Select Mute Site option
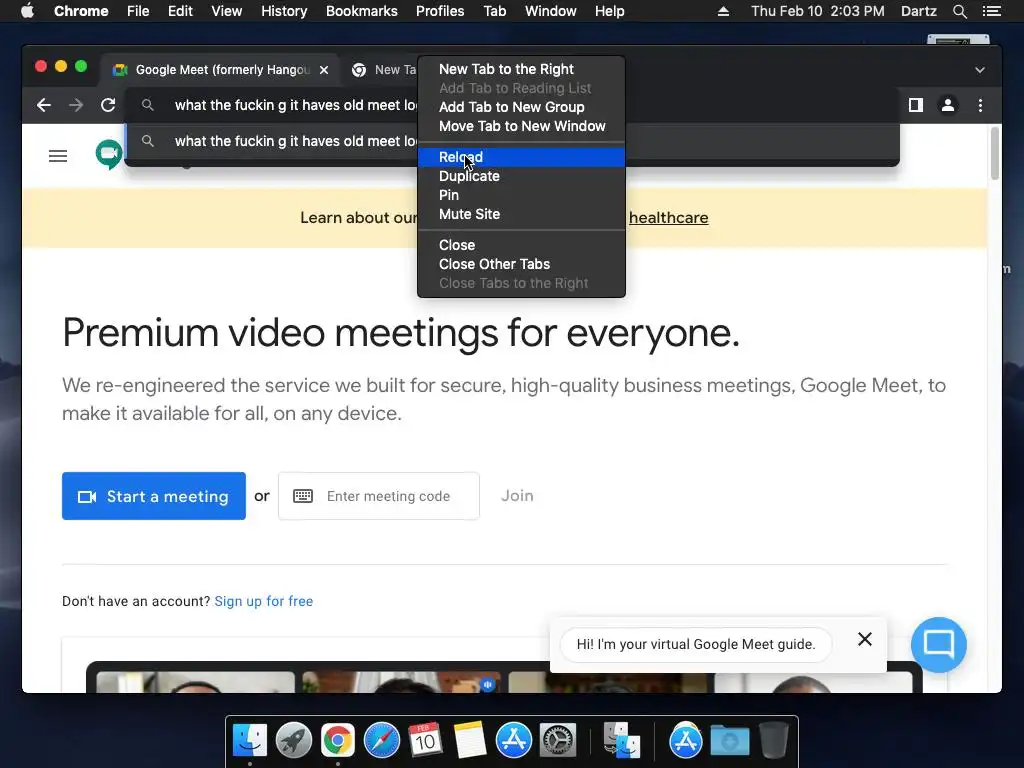Image resolution: width=1024 pixels, height=768 pixels. coord(521,214)
